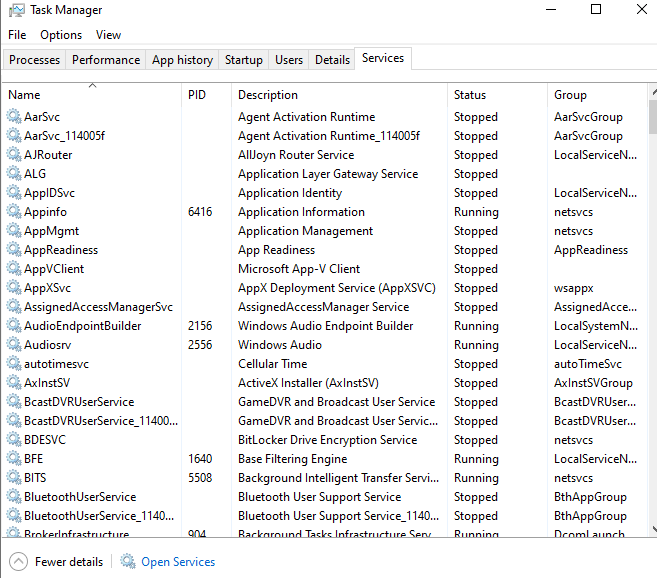This screenshot has height=578, width=657.
Task: Select the AxInstSV service icon
Action: click(14, 382)
